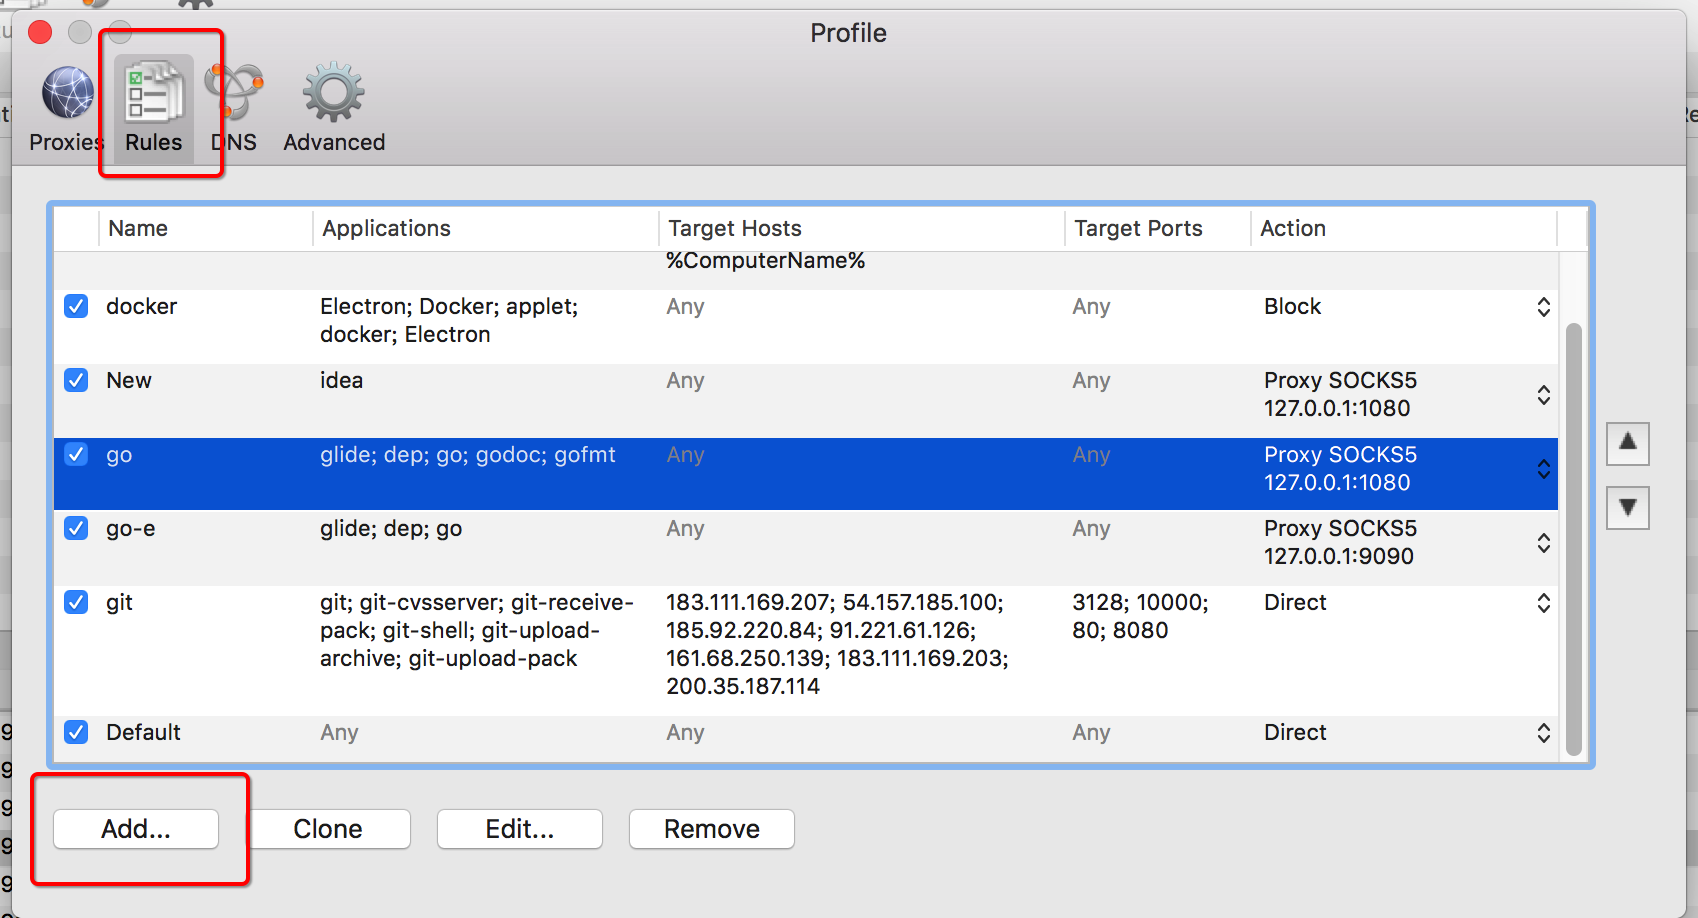Open the Advanced gear icon

point(333,94)
